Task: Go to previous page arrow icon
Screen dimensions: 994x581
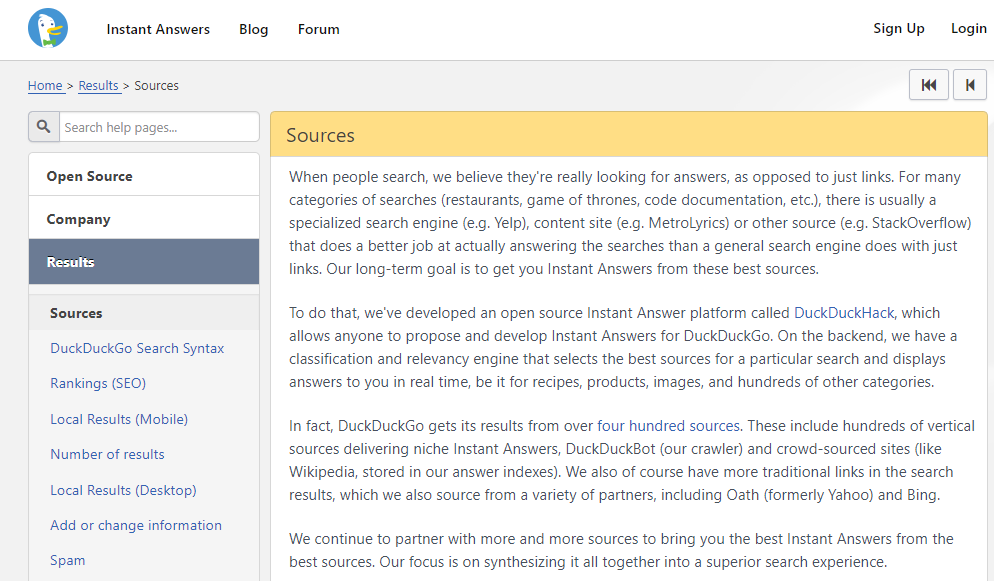Action: [970, 85]
